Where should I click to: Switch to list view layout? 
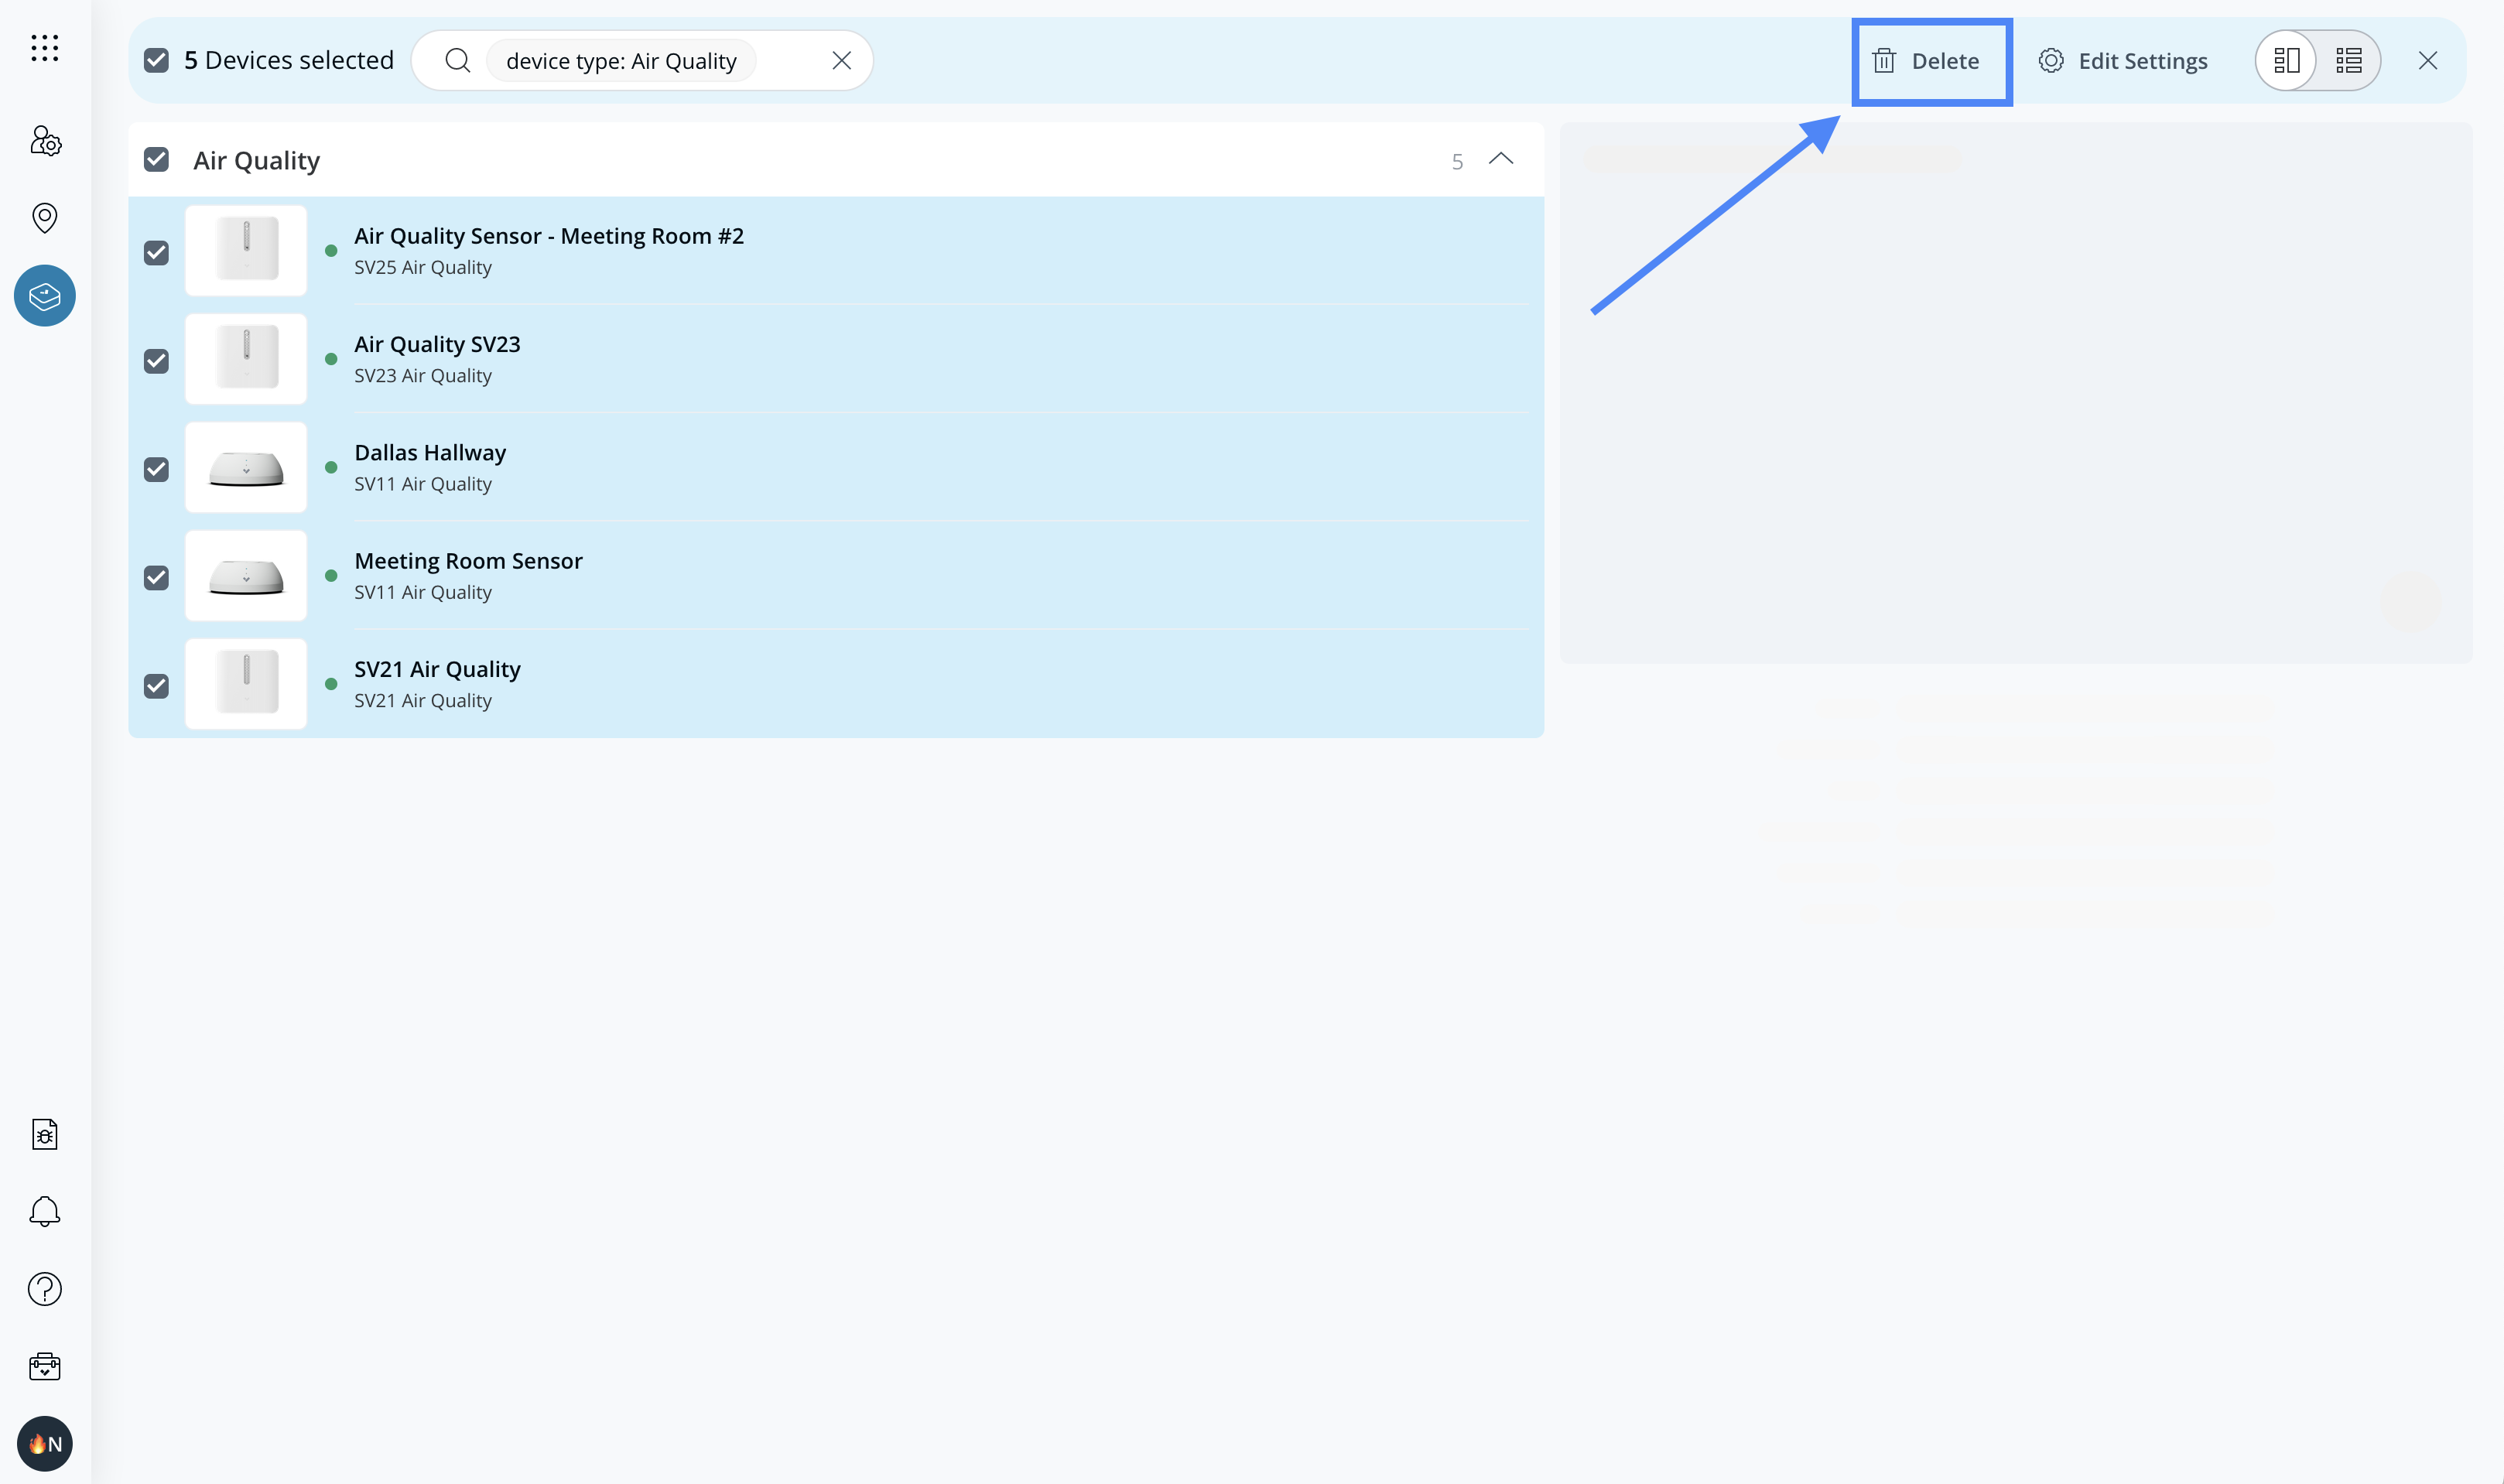pos(2348,61)
